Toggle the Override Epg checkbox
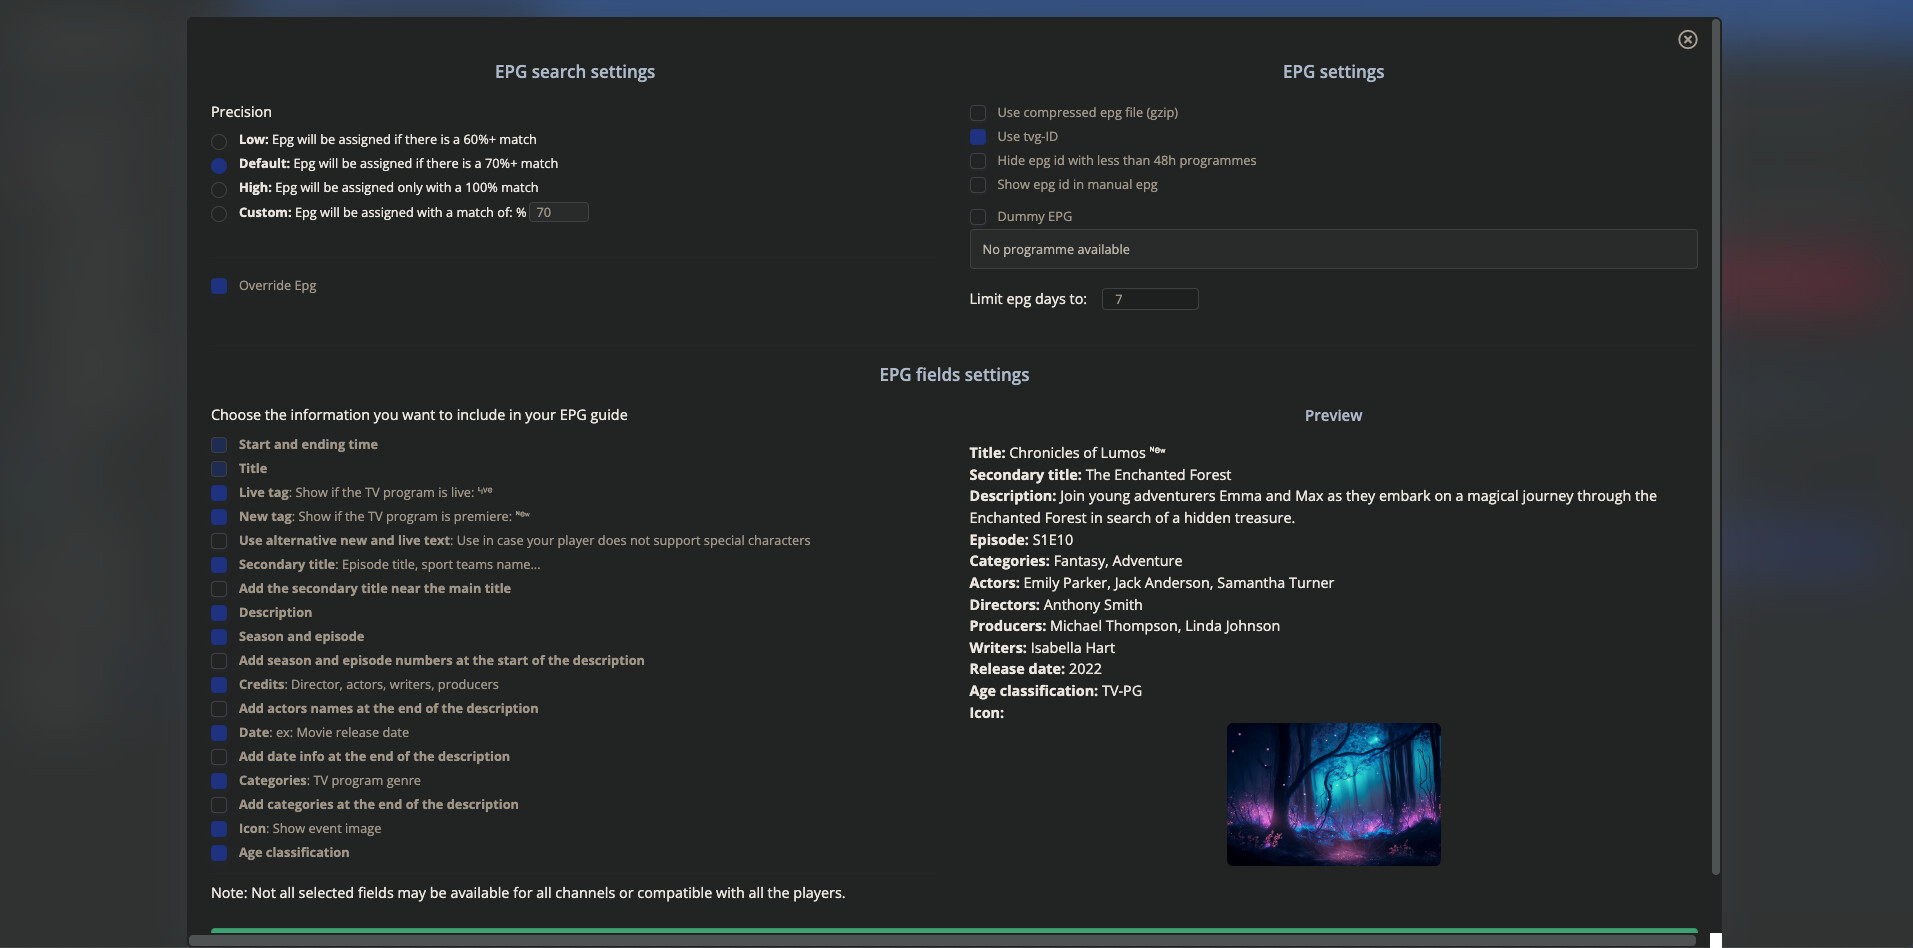 [219, 286]
